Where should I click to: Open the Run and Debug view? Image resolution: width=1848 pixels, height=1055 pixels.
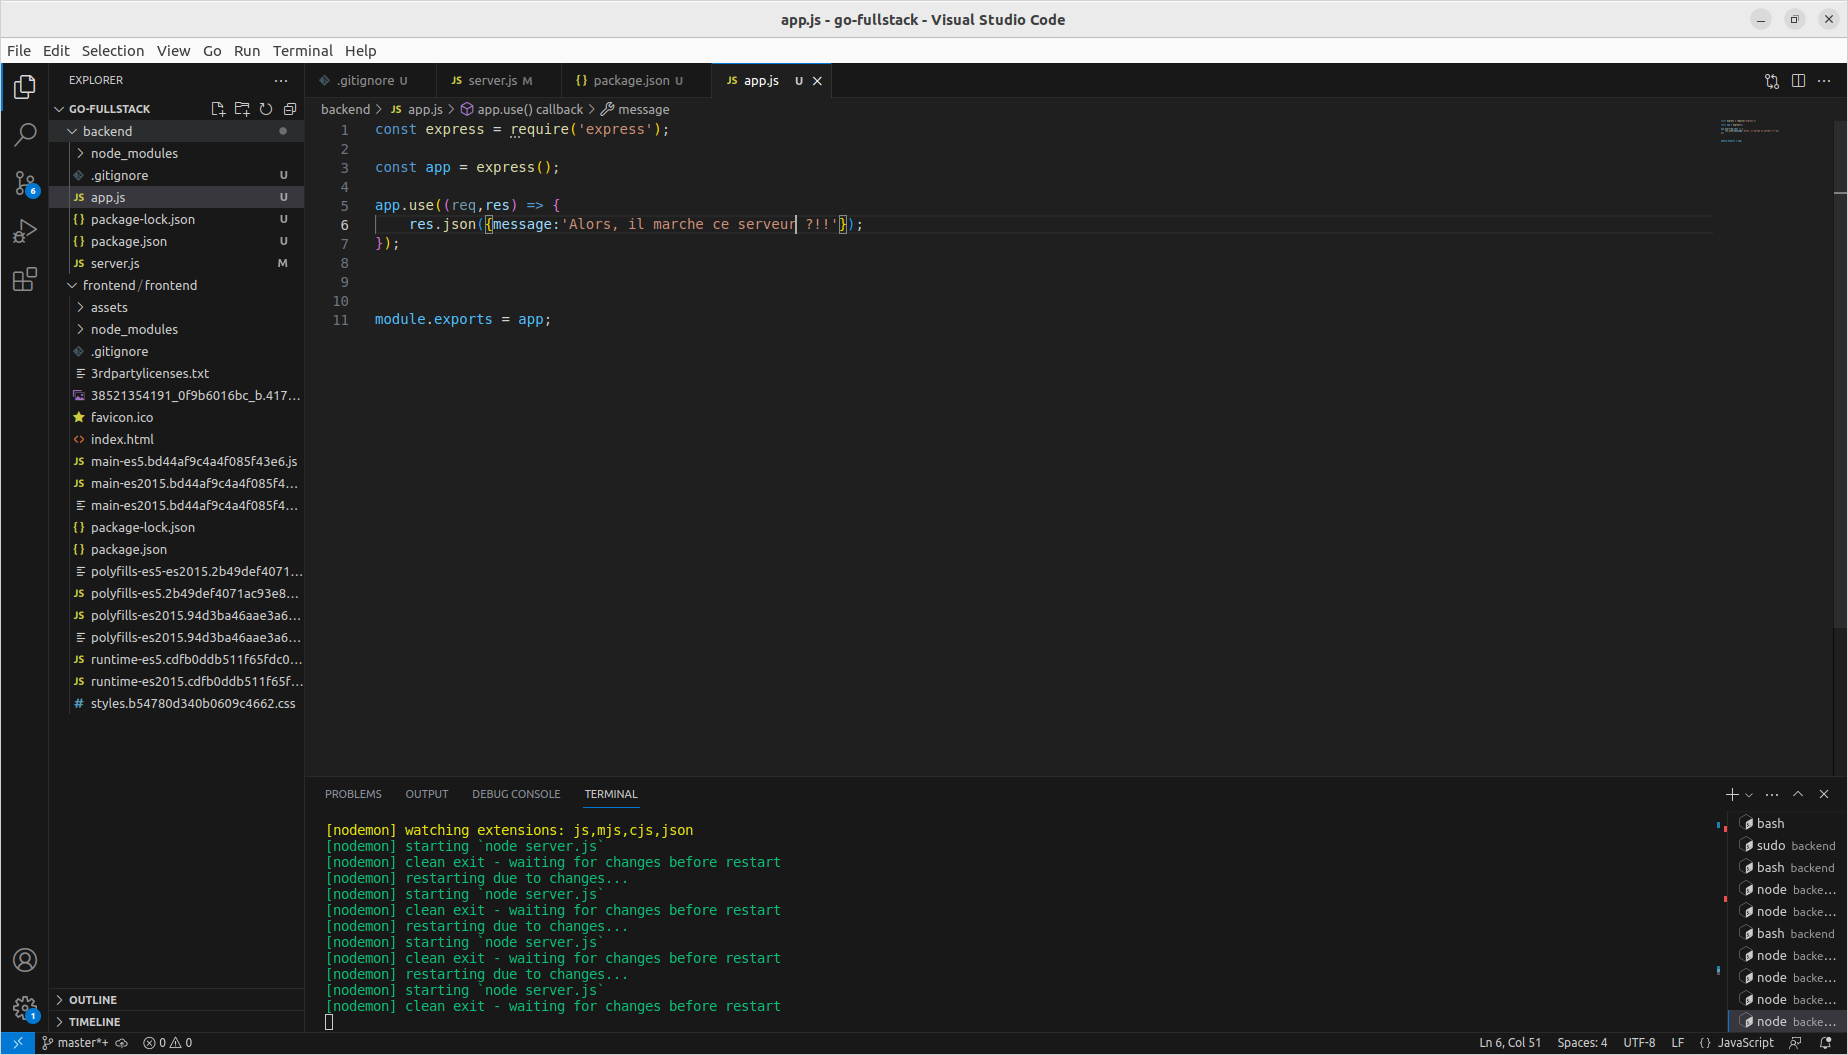(x=24, y=231)
